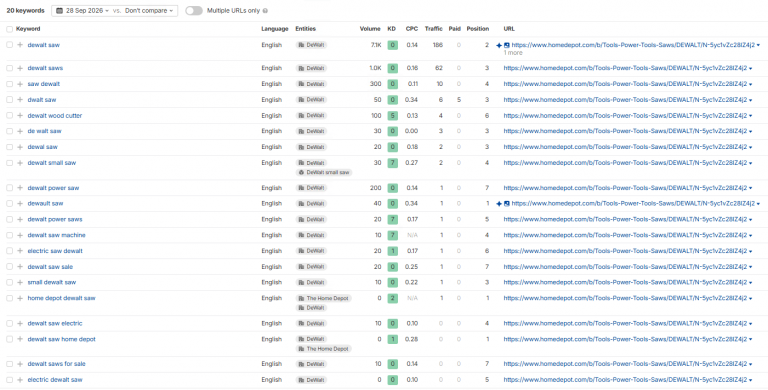Click plus icon beside 'dewalt saw sale'

pos(20,267)
